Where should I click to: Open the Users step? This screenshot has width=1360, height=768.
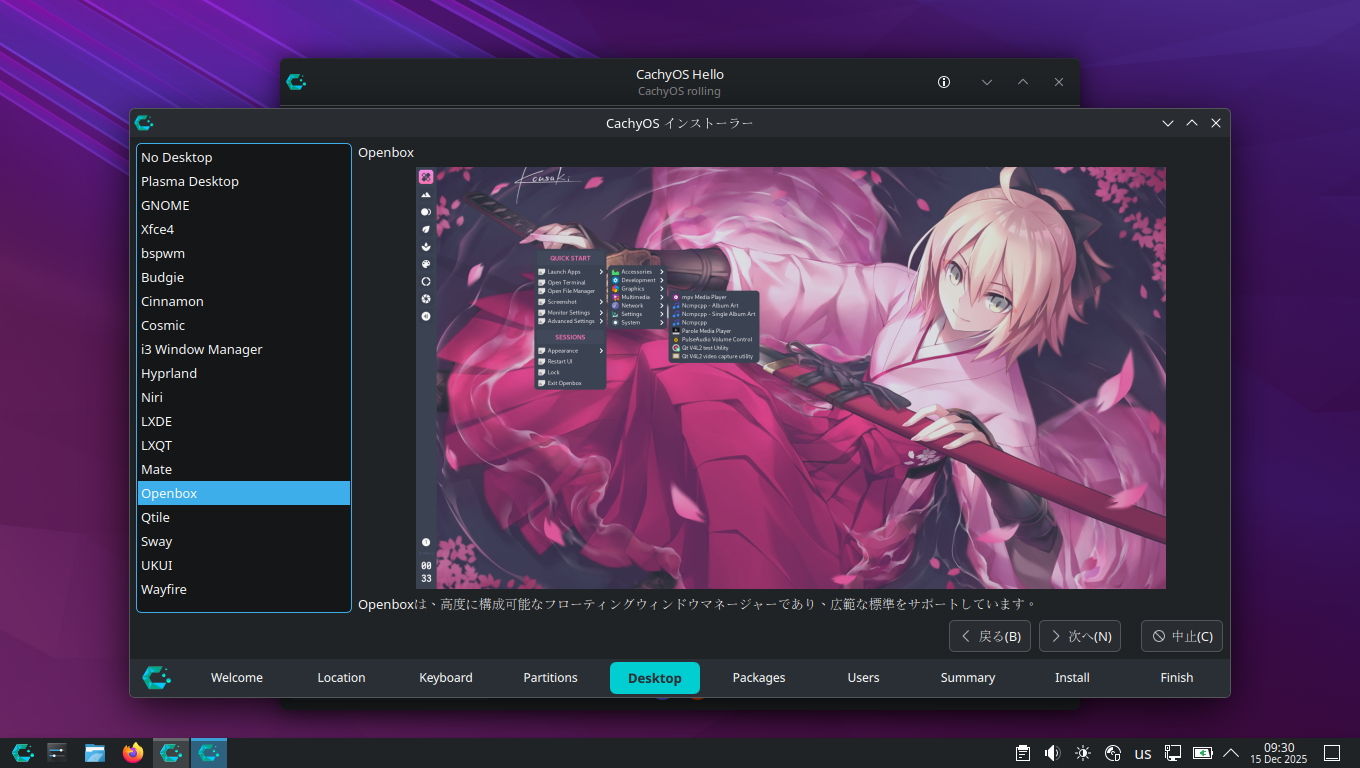864,678
